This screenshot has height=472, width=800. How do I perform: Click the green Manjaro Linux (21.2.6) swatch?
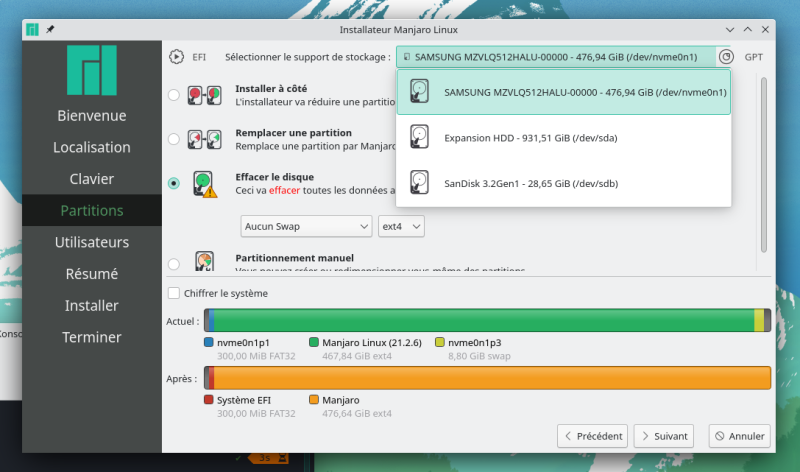(314, 342)
